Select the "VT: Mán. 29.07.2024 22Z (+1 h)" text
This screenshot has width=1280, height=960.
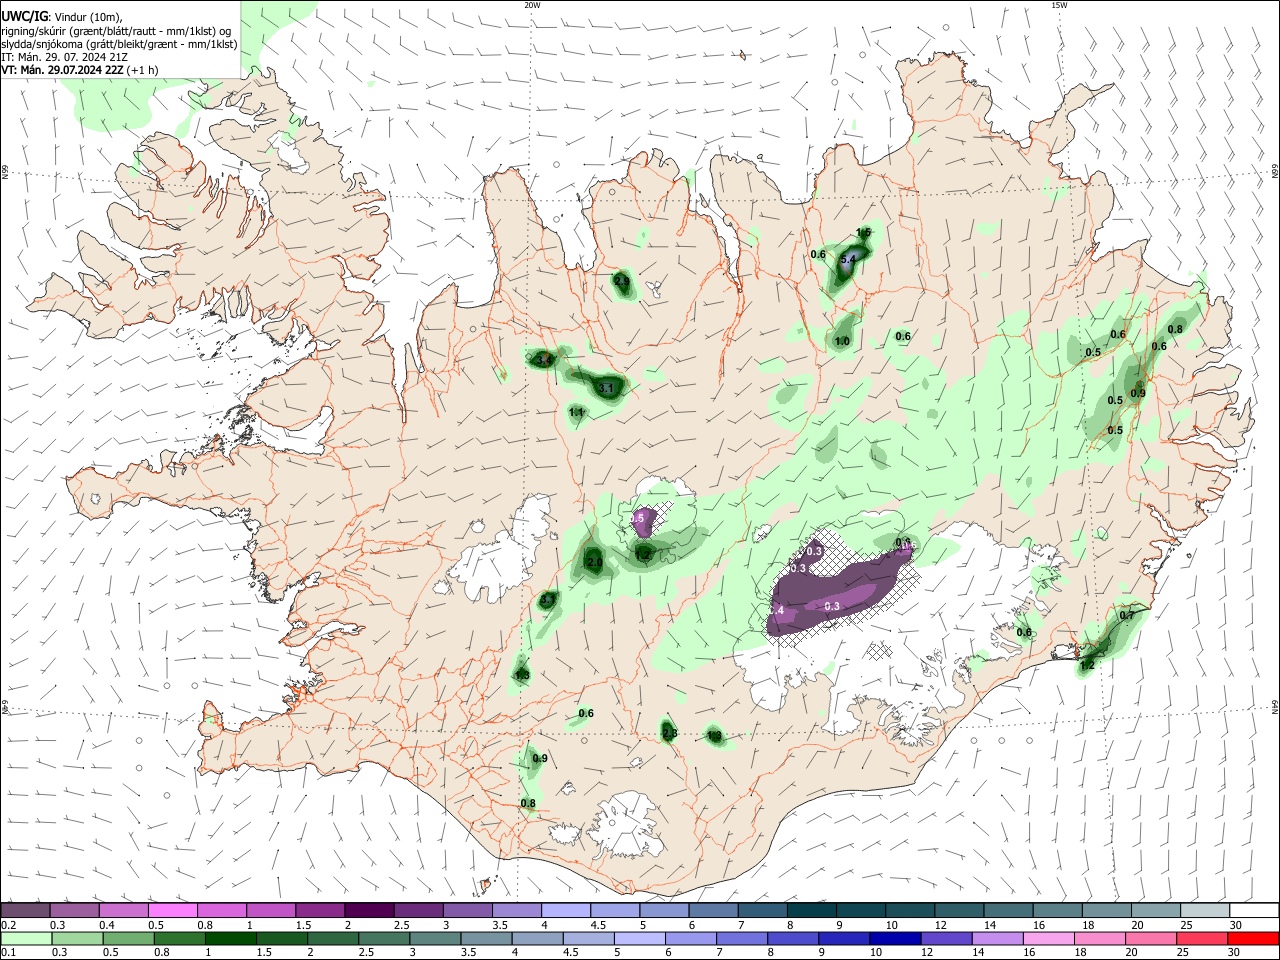80,70
